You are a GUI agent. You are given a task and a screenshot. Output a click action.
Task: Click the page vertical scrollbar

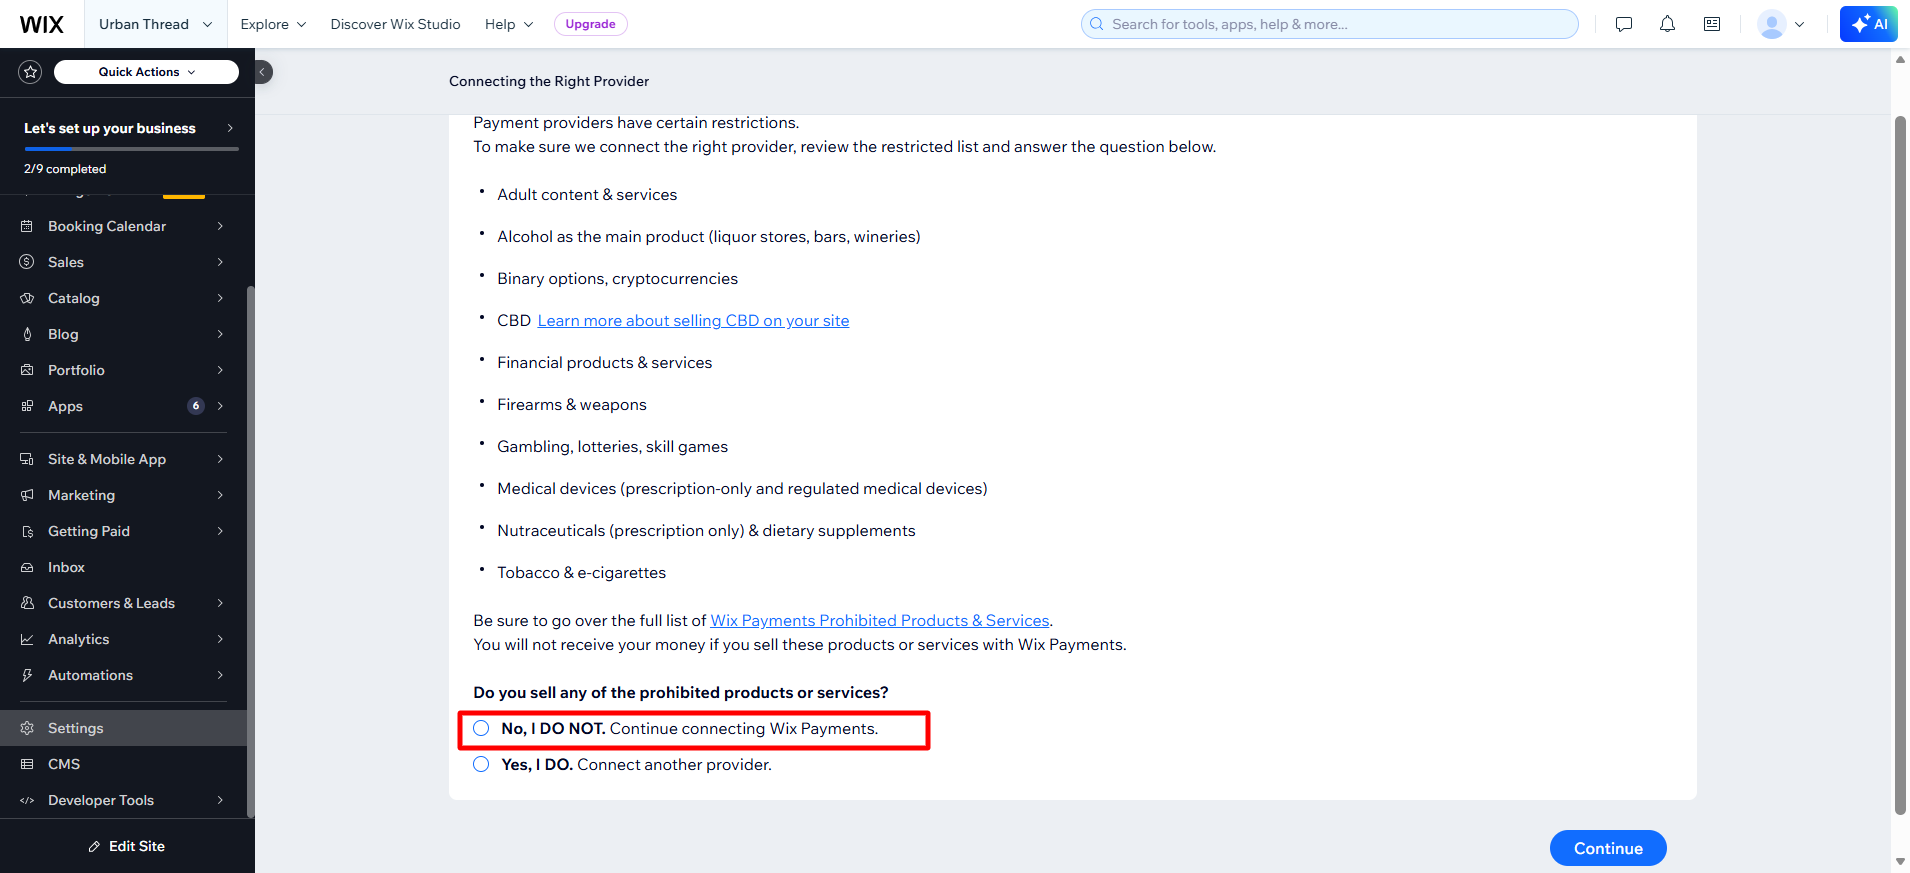(x=1900, y=465)
